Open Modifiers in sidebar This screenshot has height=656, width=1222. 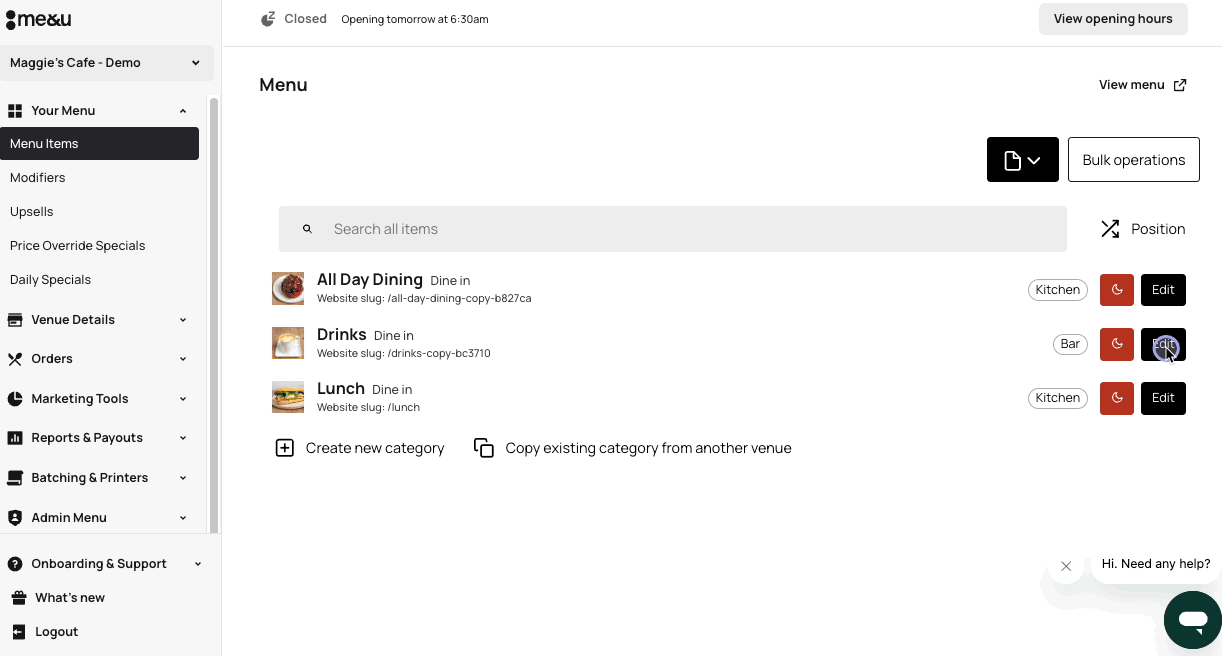[x=38, y=178]
